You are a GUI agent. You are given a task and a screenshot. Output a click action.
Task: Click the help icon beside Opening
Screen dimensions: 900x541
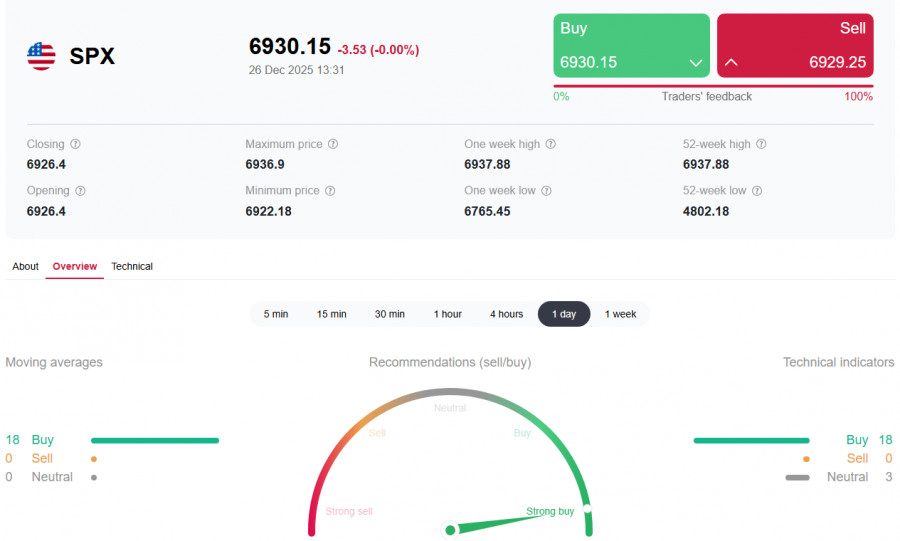pyautogui.click(x=80, y=191)
